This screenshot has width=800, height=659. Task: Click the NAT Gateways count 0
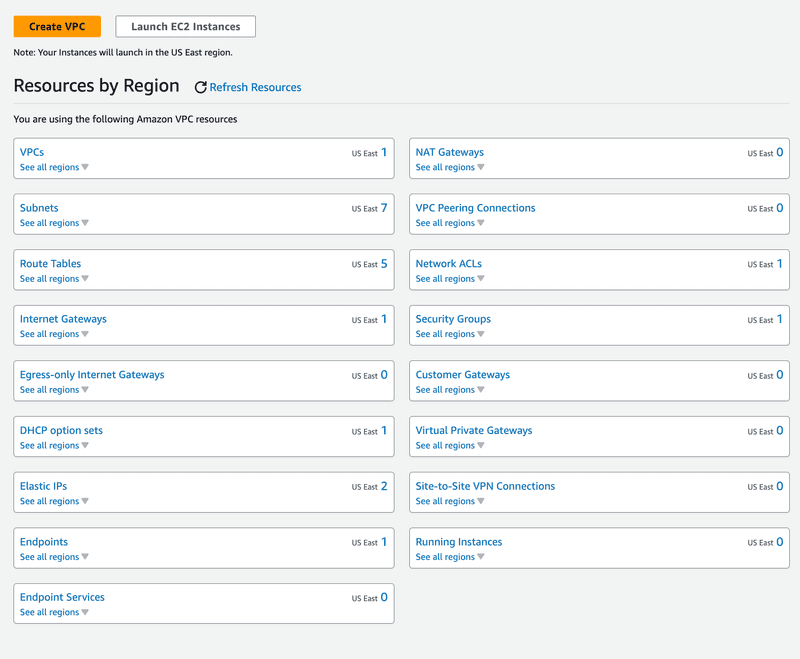pos(780,152)
